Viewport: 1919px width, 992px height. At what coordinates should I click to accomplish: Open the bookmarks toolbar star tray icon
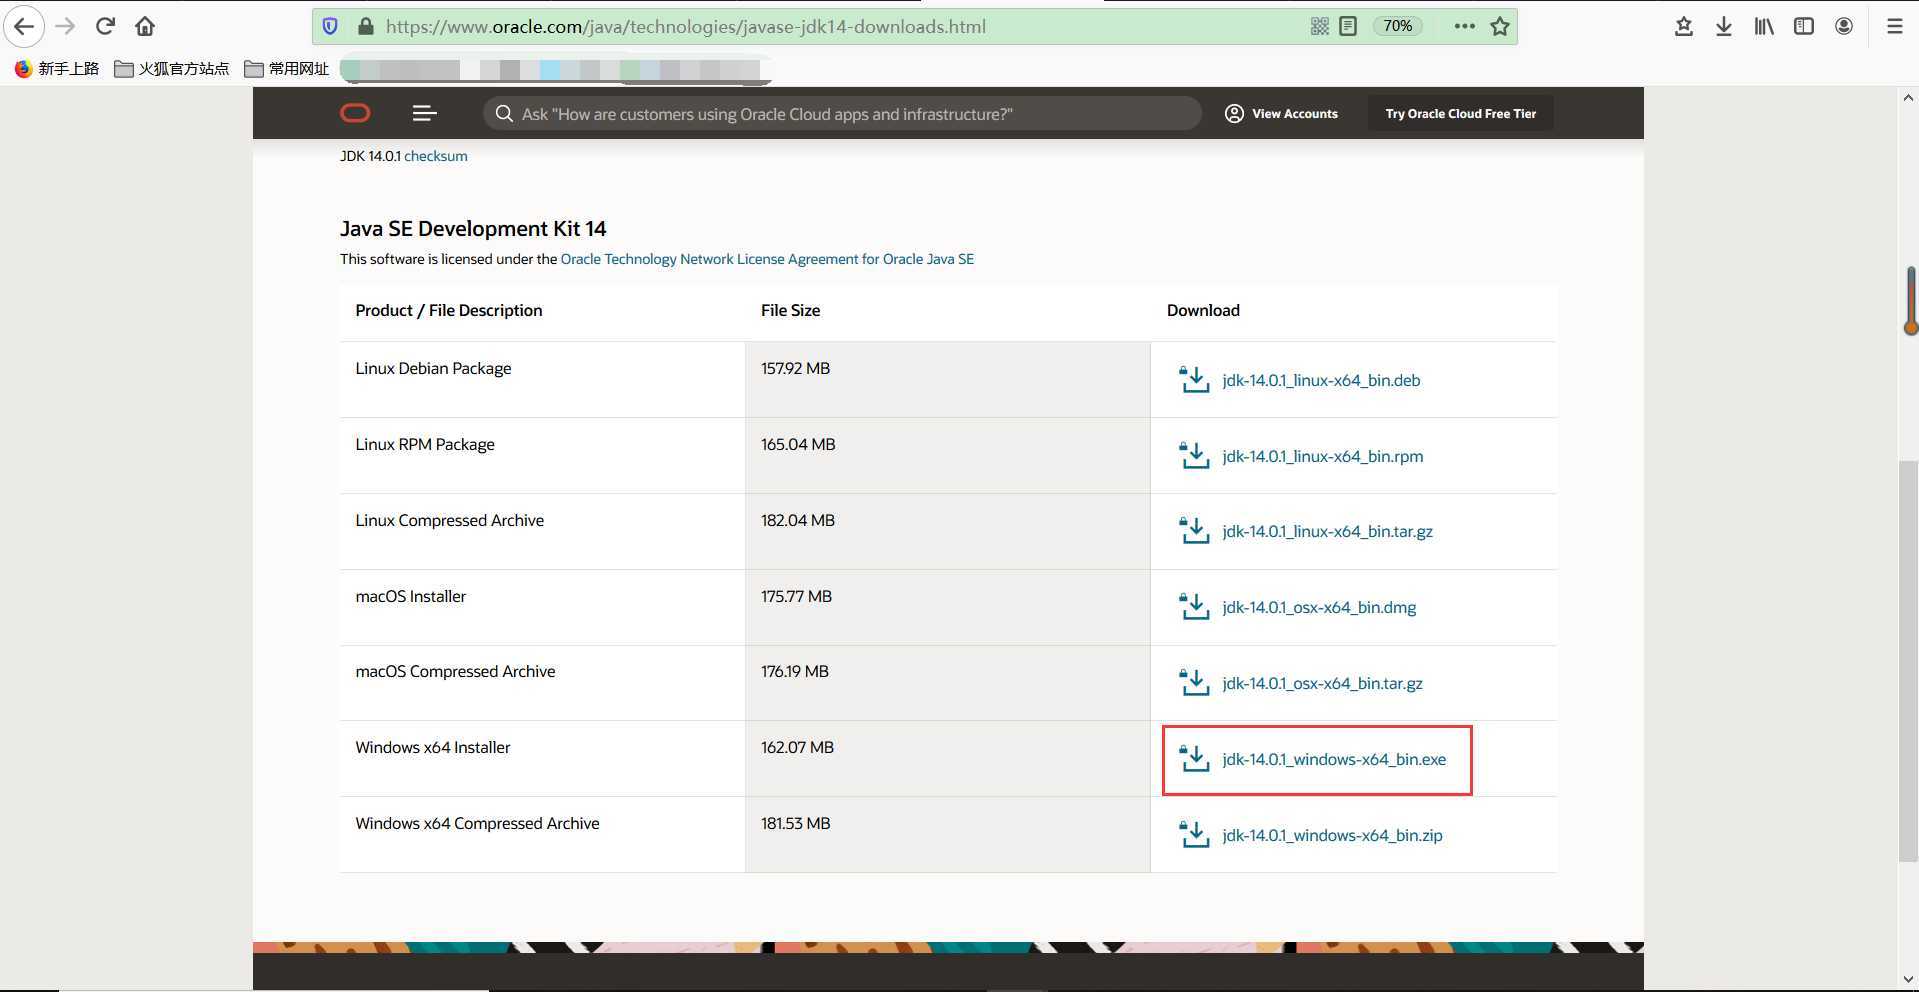(1684, 26)
